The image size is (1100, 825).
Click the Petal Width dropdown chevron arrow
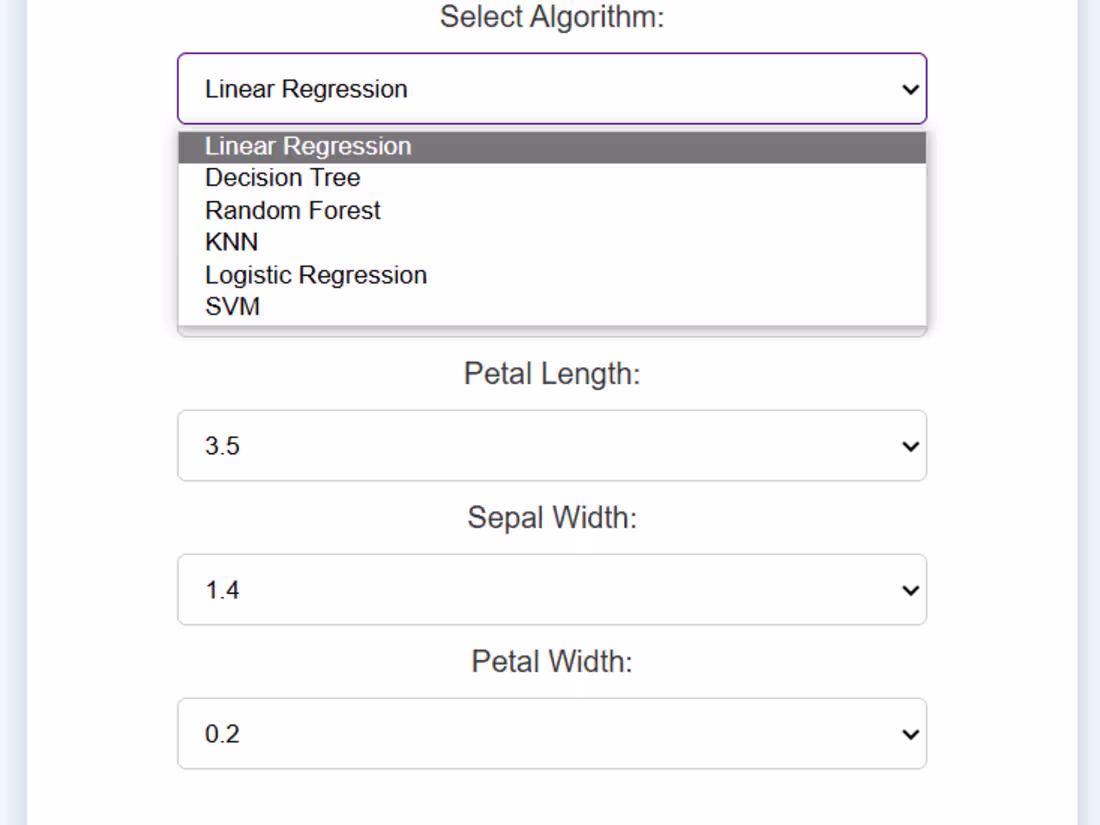click(910, 734)
